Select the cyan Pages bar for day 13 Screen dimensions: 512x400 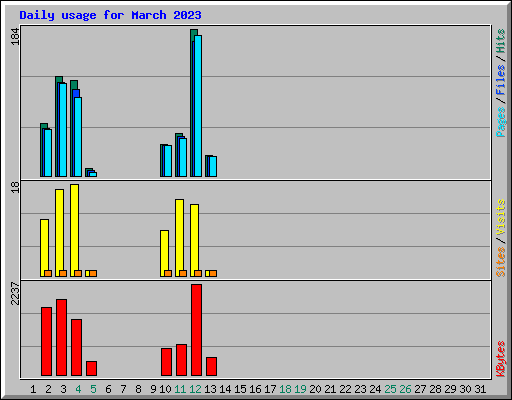(x=213, y=167)
